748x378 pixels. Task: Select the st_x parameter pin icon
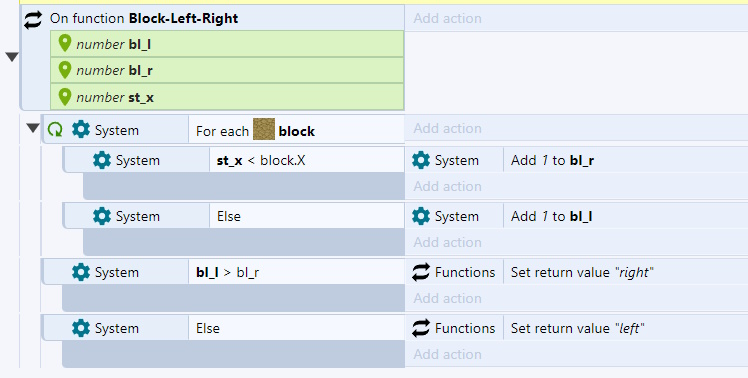click(64, 97)
